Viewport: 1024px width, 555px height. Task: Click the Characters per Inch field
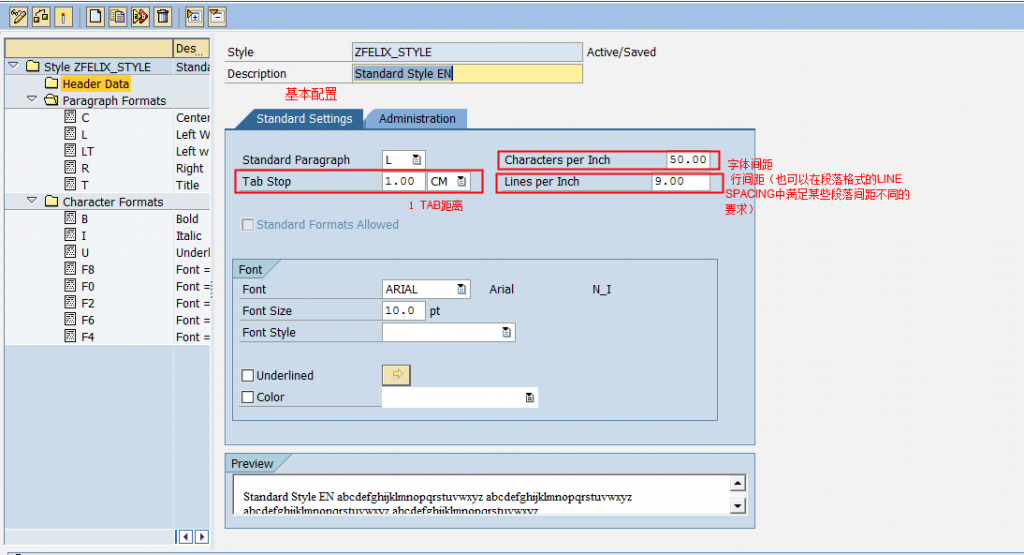688,159
